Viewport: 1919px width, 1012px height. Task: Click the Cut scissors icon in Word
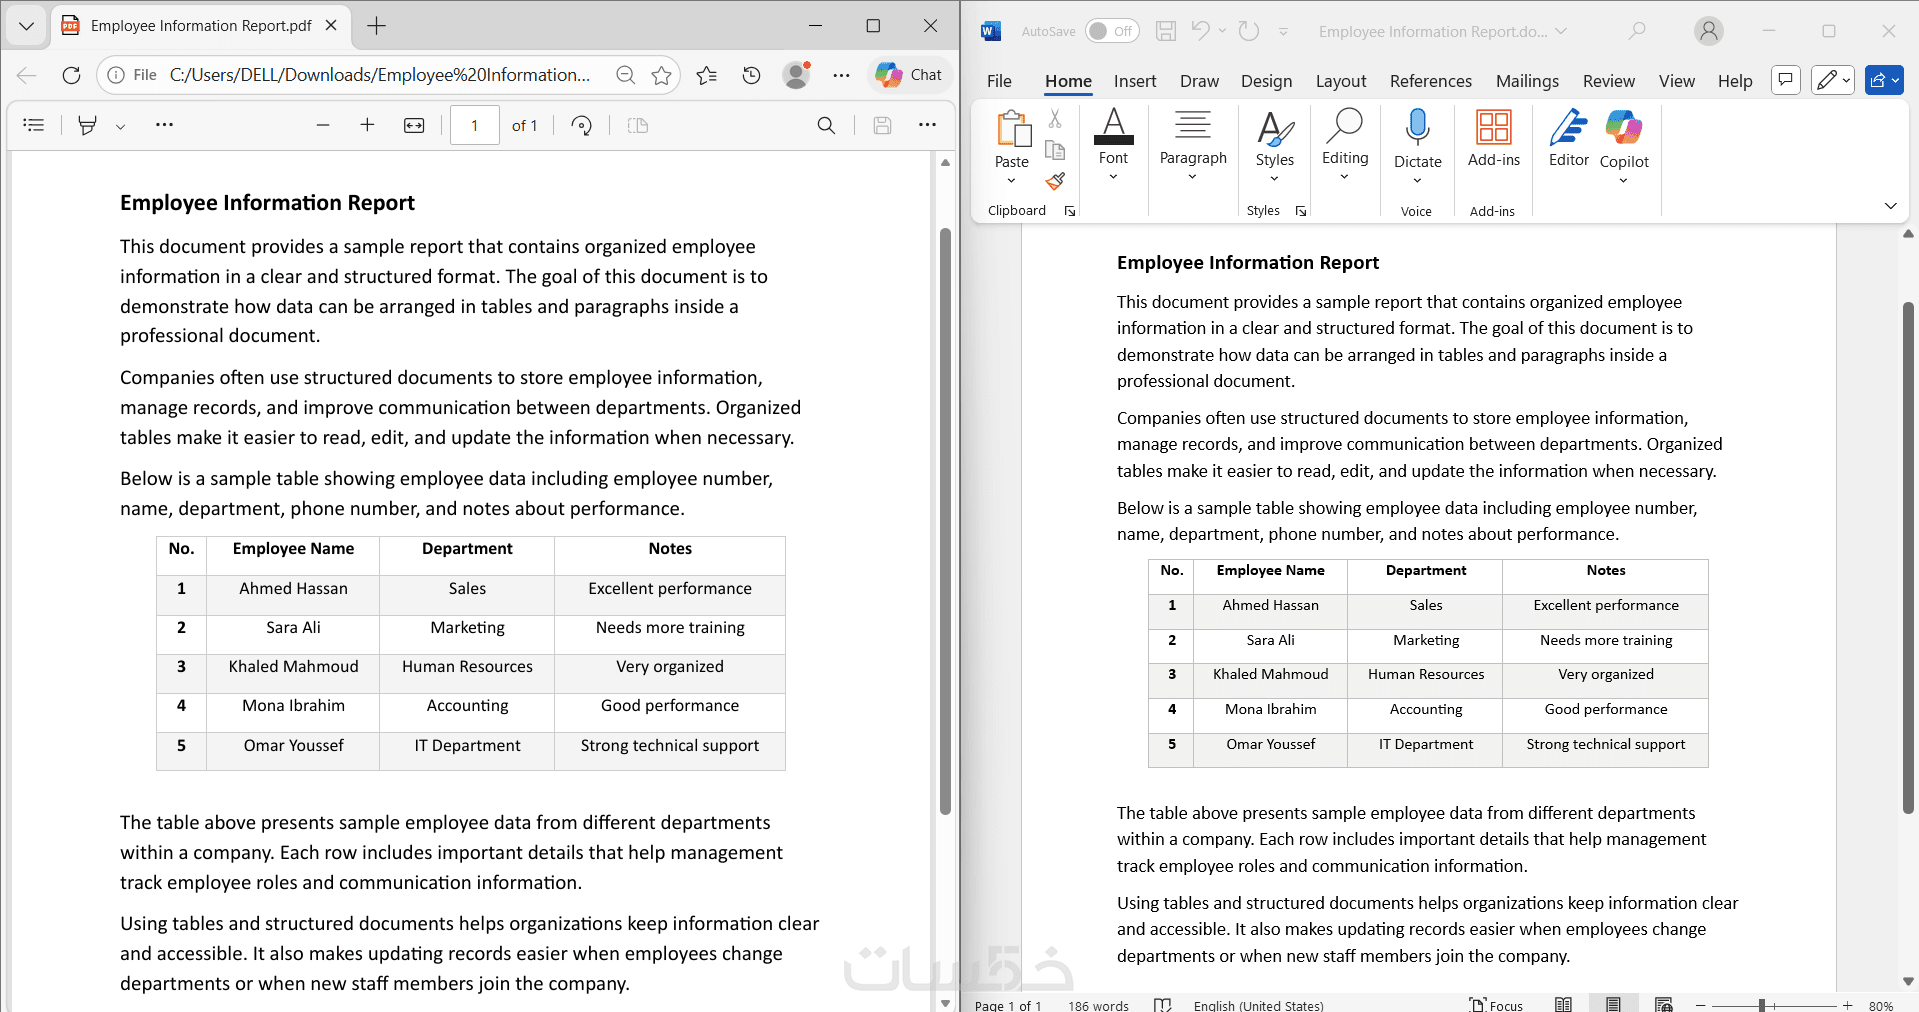[1055, 119]
